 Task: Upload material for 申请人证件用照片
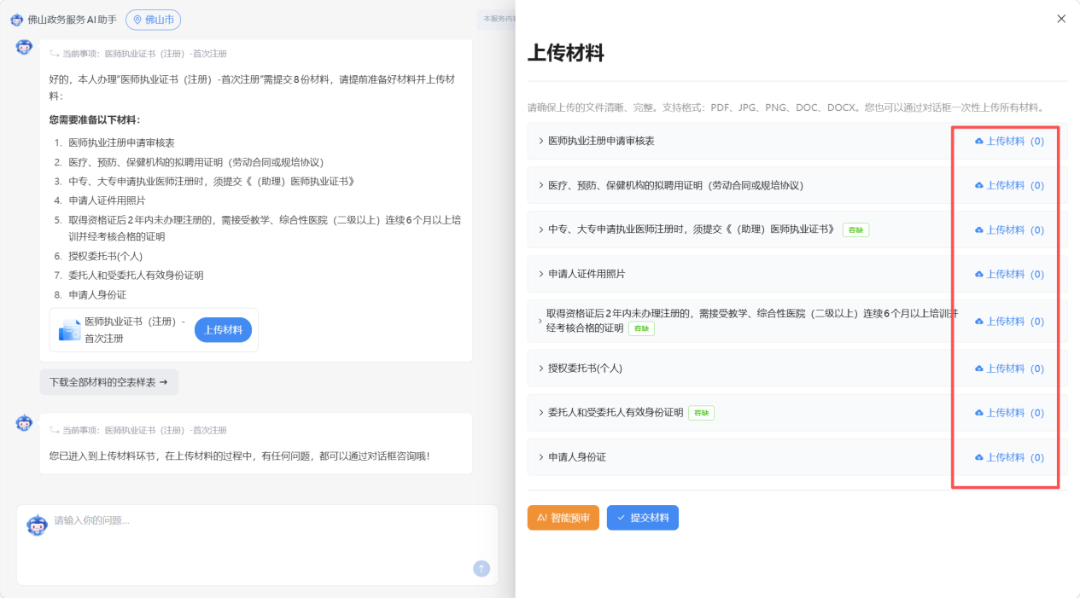(1009, 274)
